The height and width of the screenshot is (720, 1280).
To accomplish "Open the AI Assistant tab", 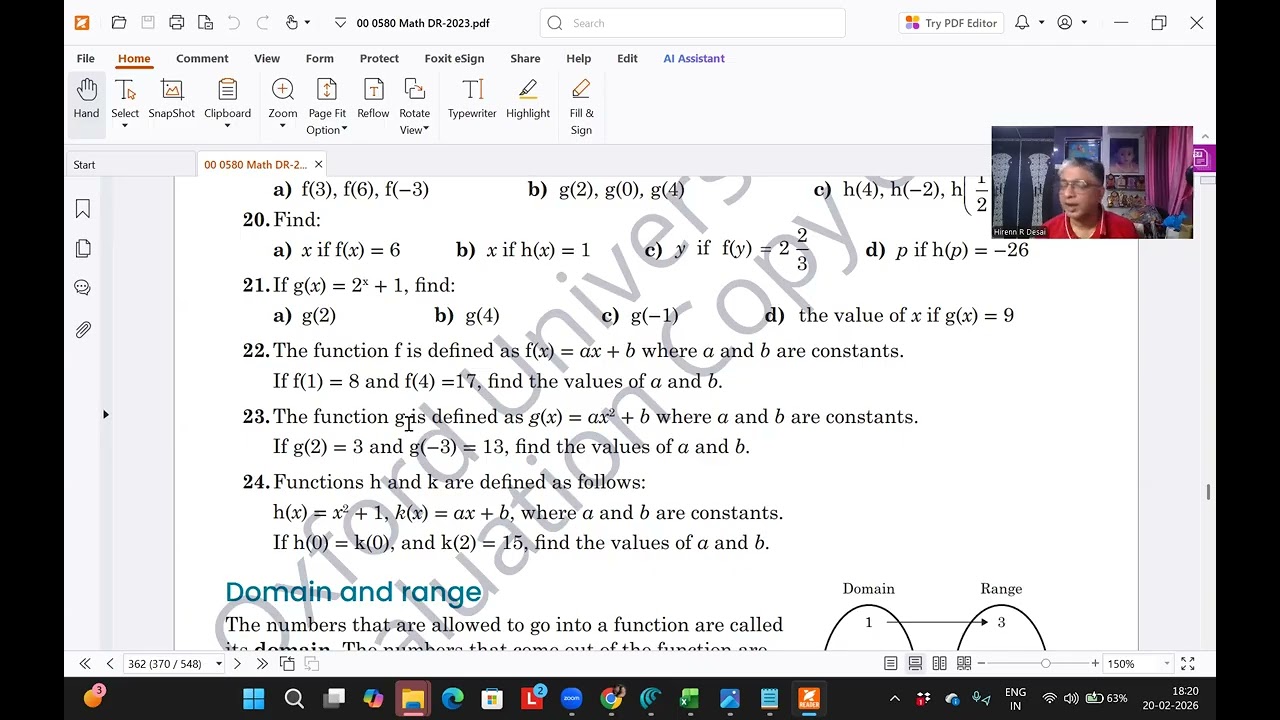I will [694, 58].
